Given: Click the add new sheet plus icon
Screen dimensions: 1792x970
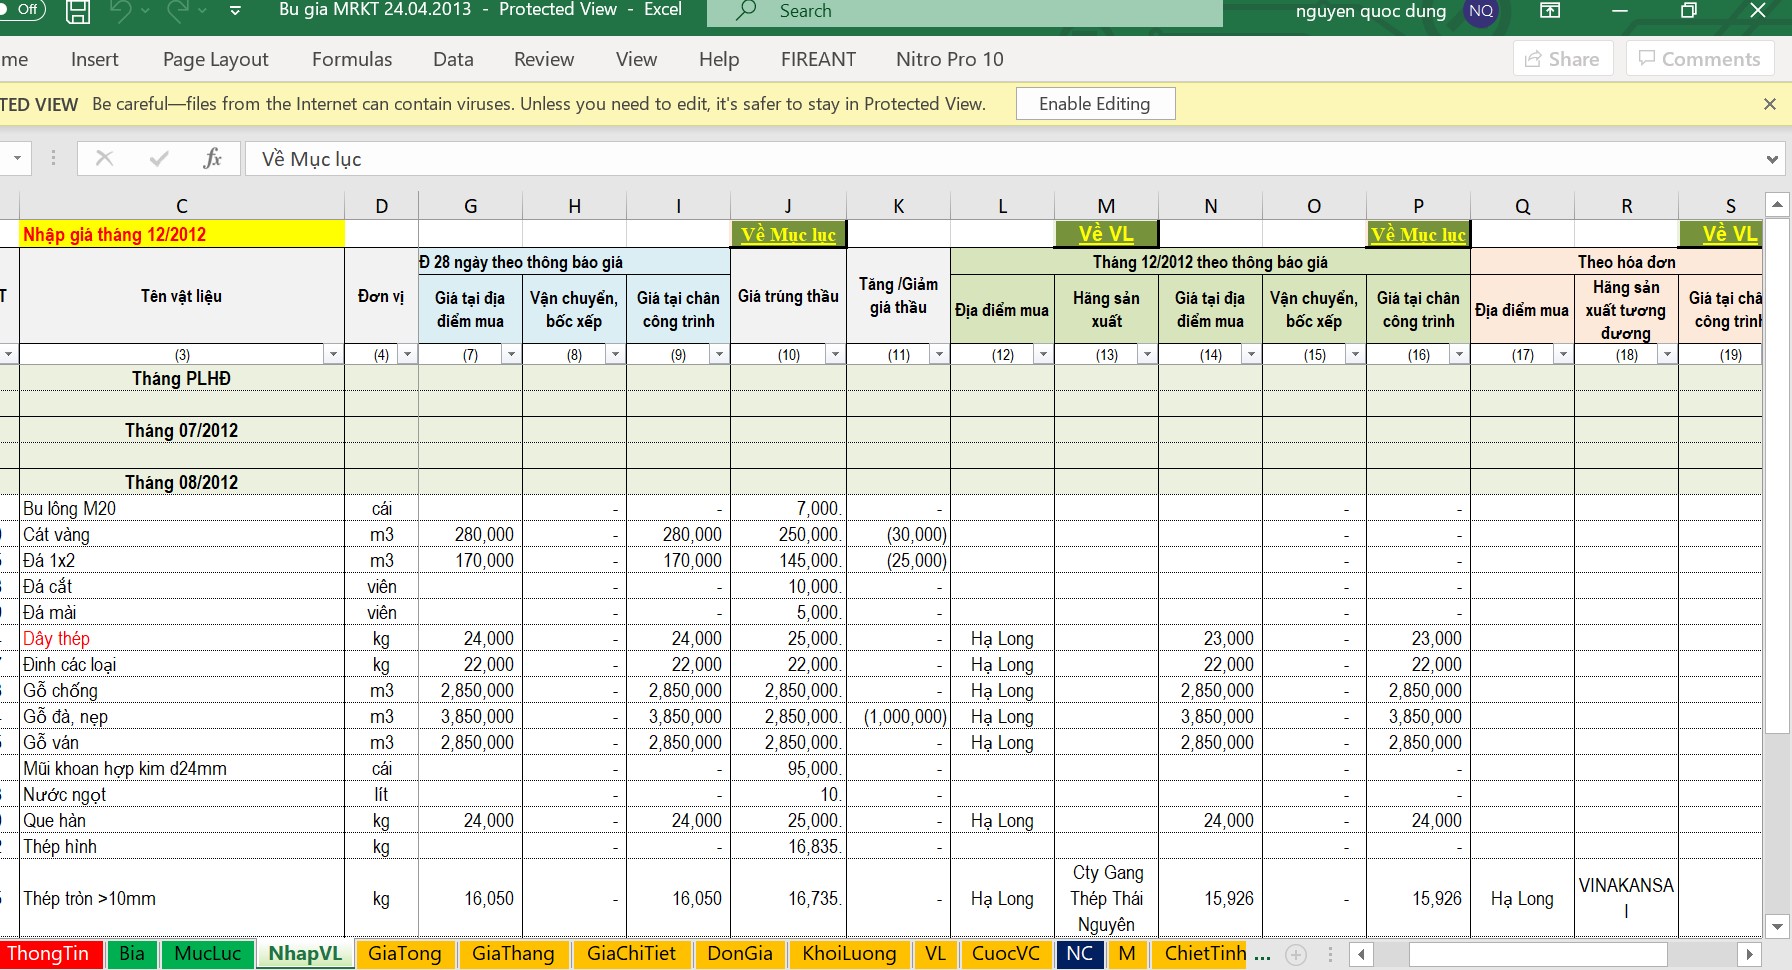Looking at the screenshot, I should pyautogui.click(x=1295, y=955).
